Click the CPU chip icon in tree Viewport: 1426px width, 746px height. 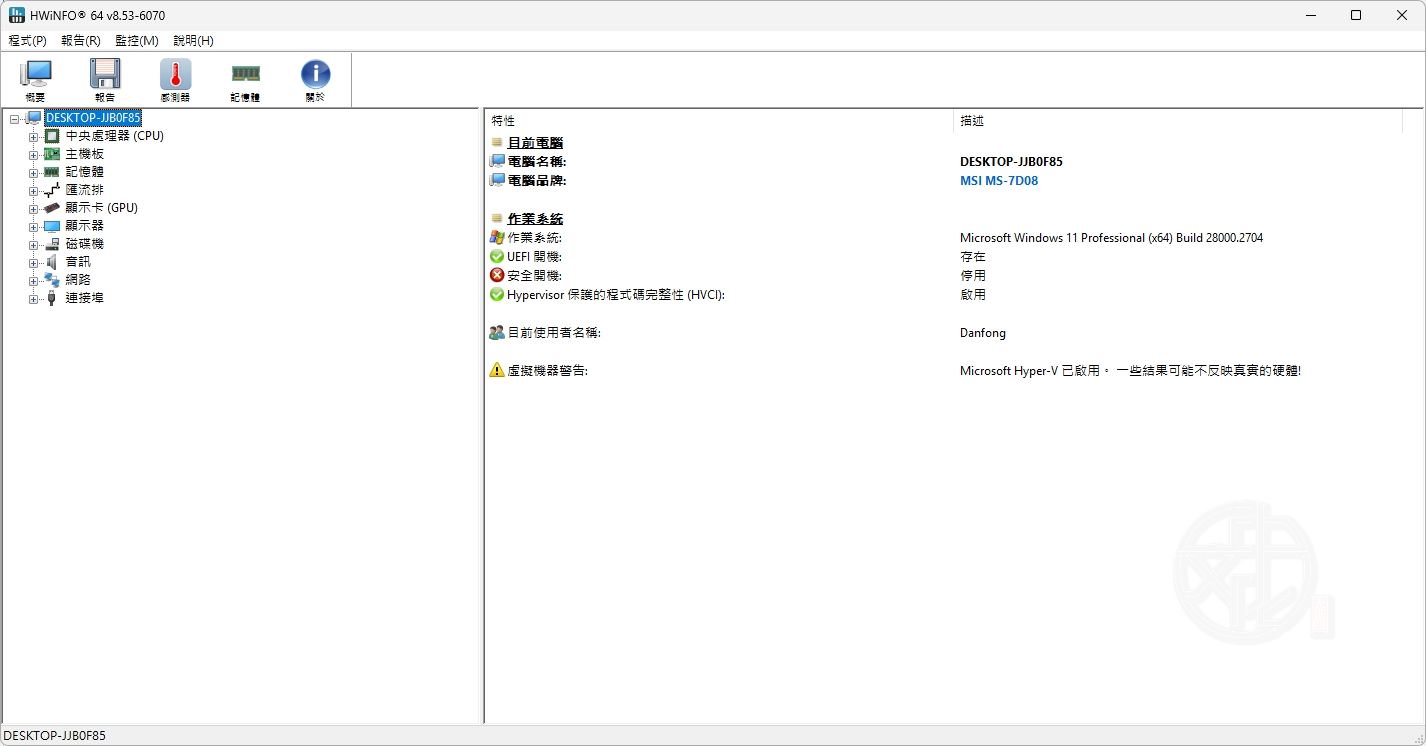[x=52, y=136]
